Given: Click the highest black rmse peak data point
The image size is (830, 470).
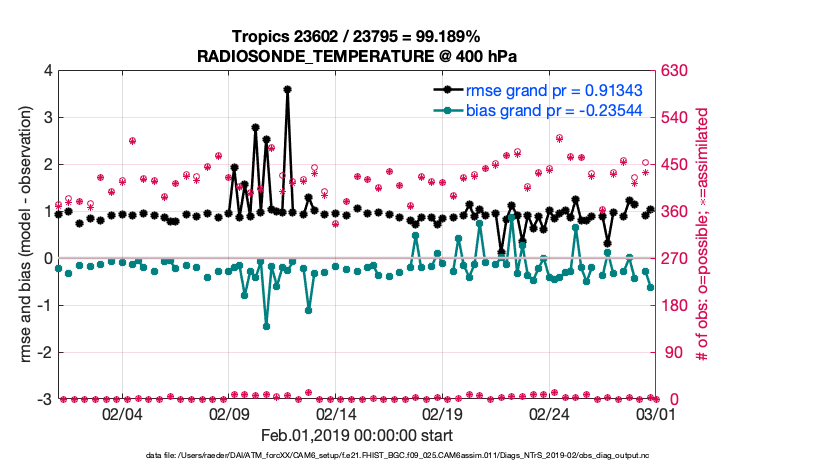Looking at the screenshot, I should (288, 89).
